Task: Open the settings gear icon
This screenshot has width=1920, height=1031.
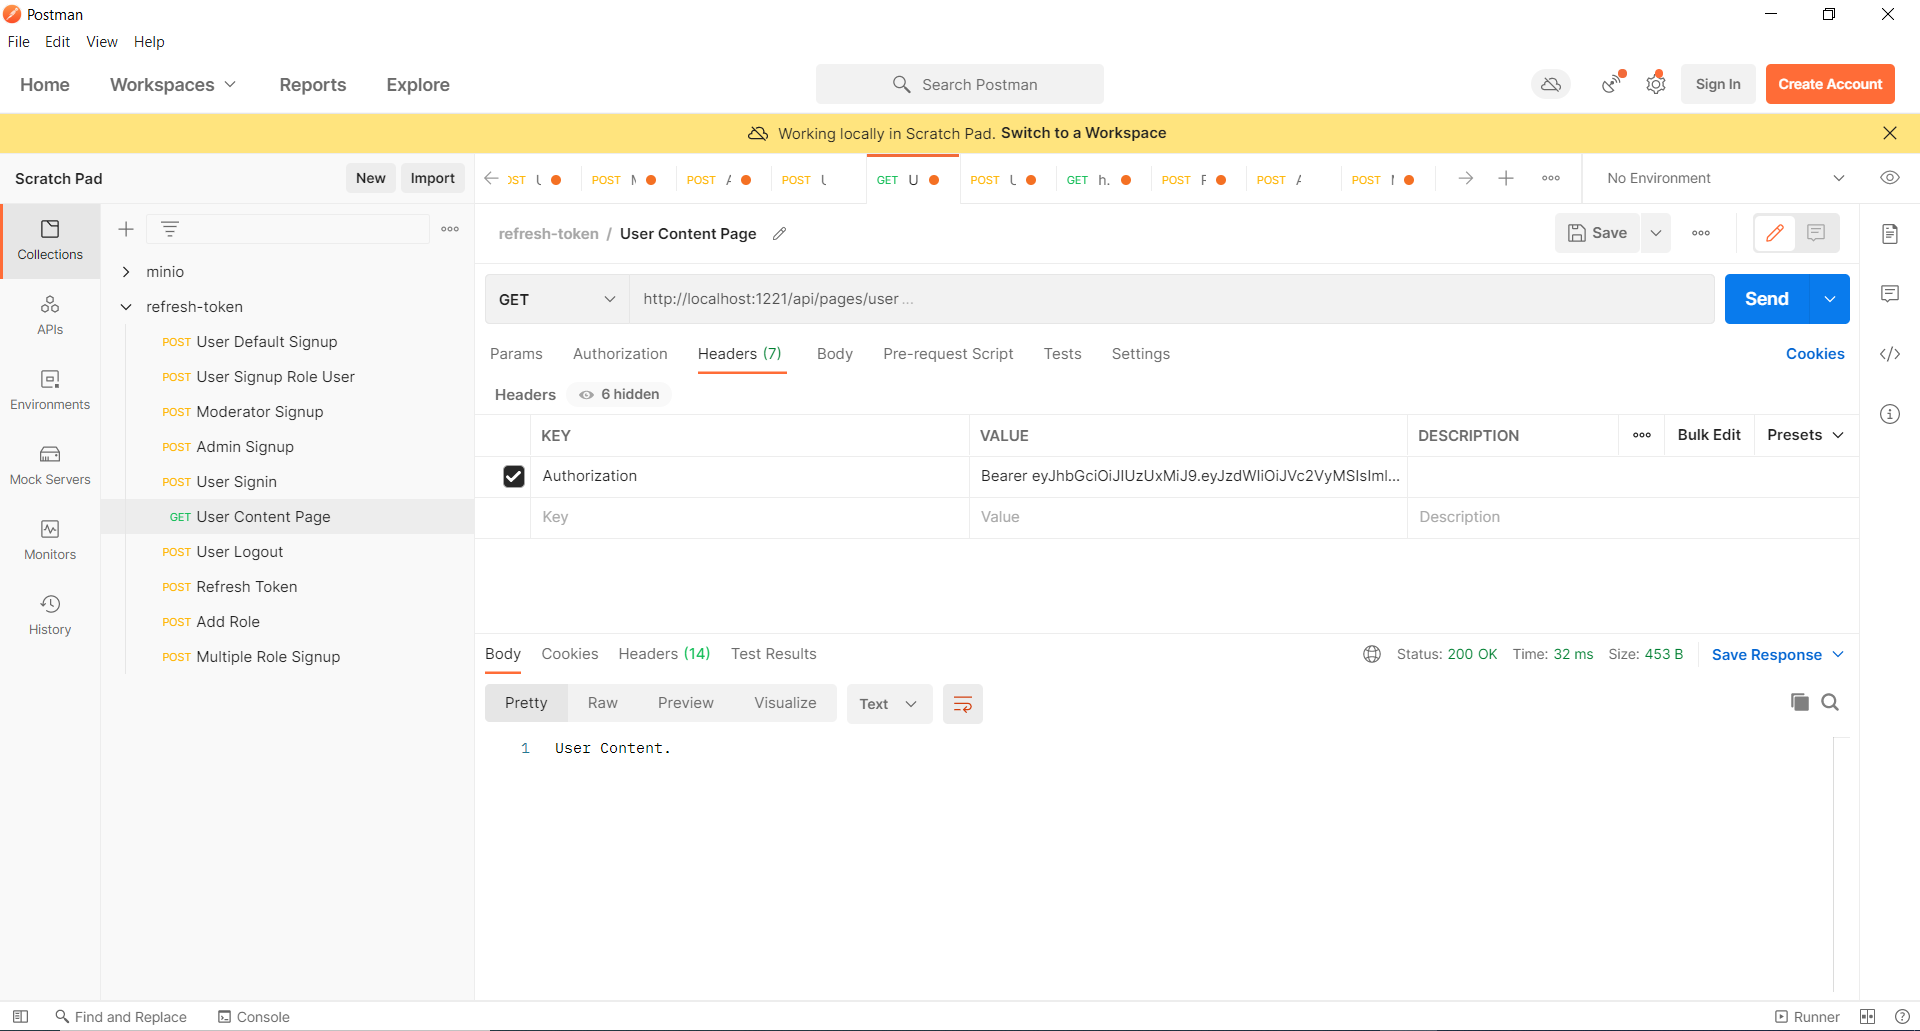Action: pos(1656,85)
